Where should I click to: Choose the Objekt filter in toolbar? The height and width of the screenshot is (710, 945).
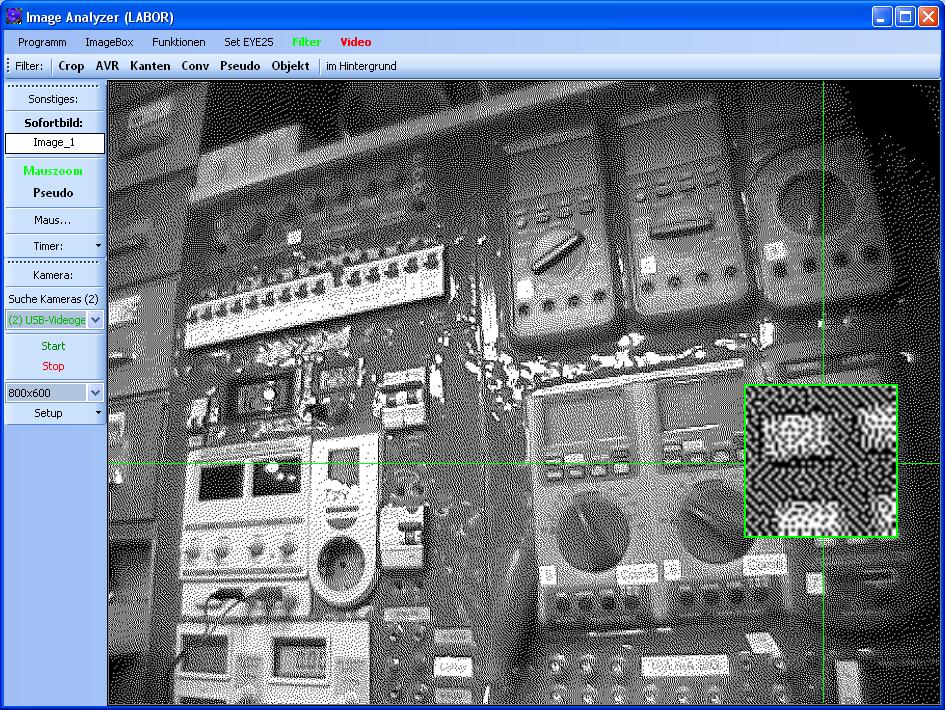click(x=291, y=66)
